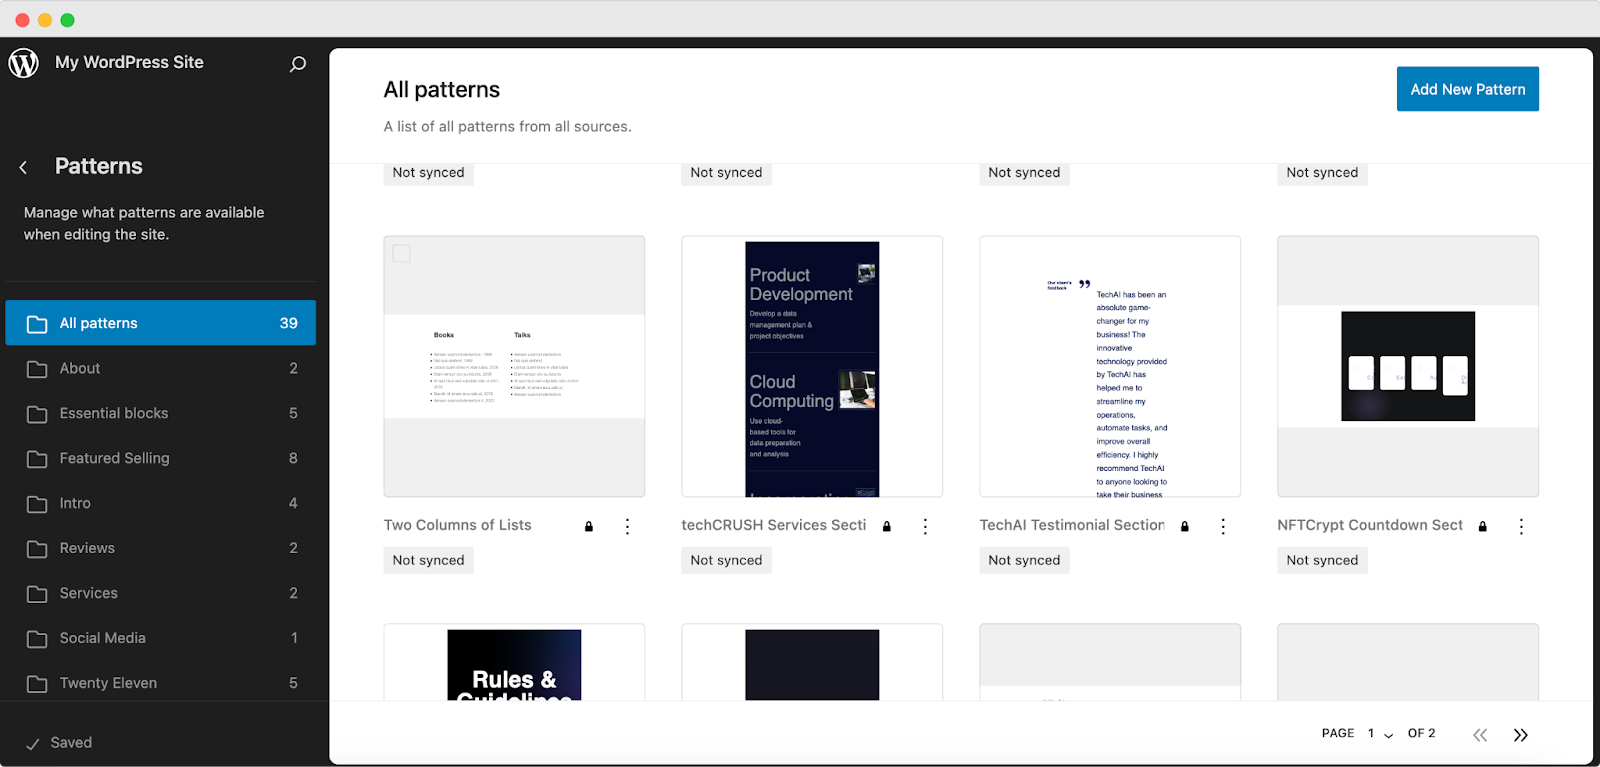Screen dimensions: 1600x767
Task: Click the folder icon beside Twenty Eleven
Action: click(37, 684)
